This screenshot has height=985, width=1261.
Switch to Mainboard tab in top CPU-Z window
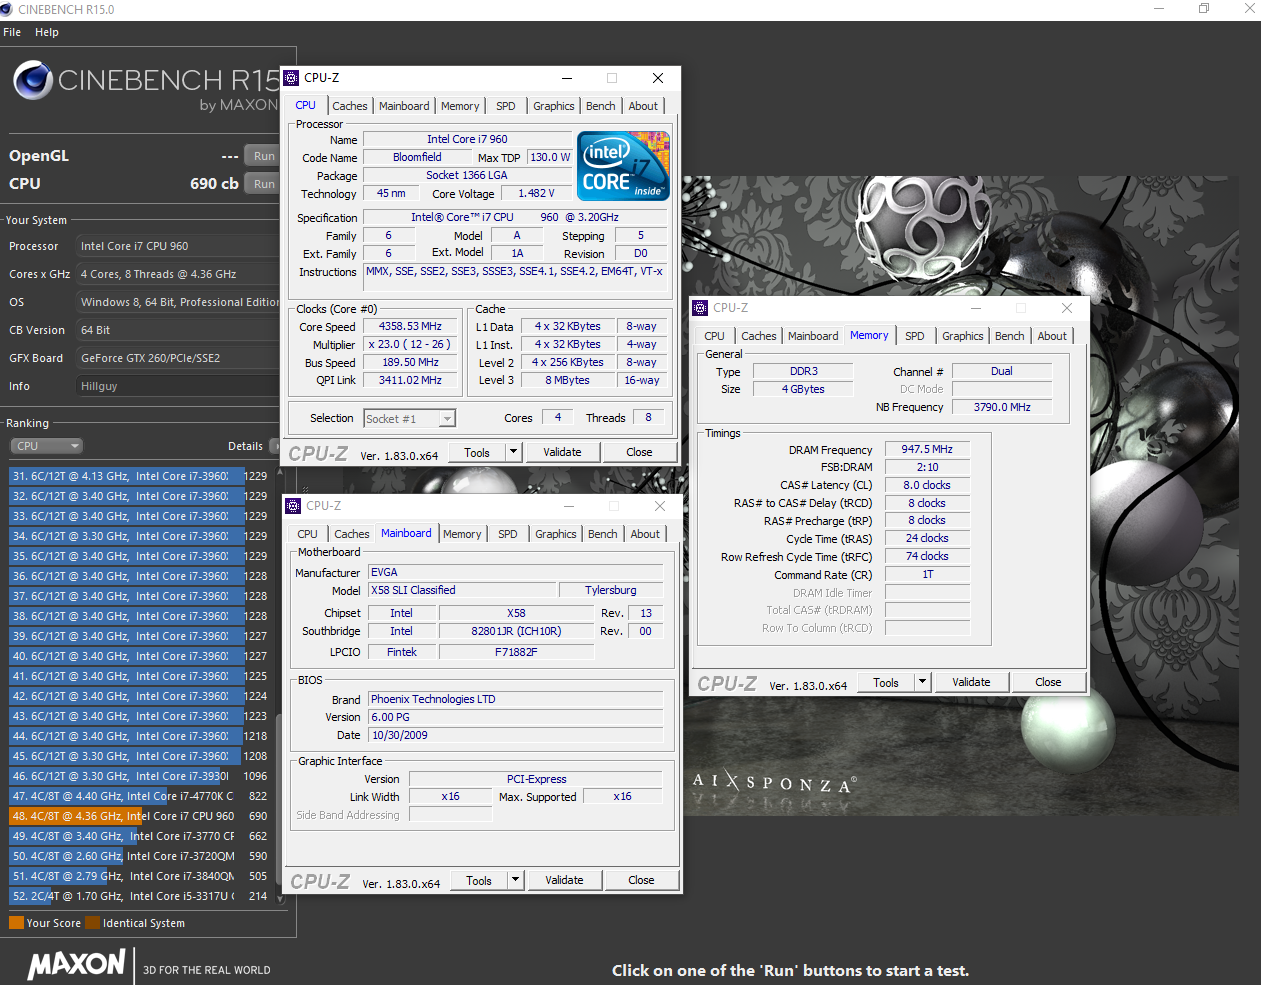404,106
